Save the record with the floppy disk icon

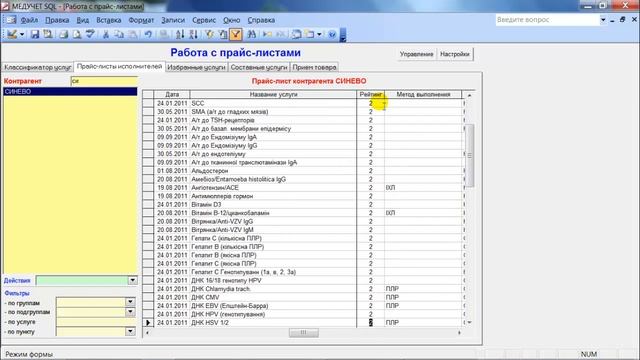pyautogui.click(x=35, y=34)
